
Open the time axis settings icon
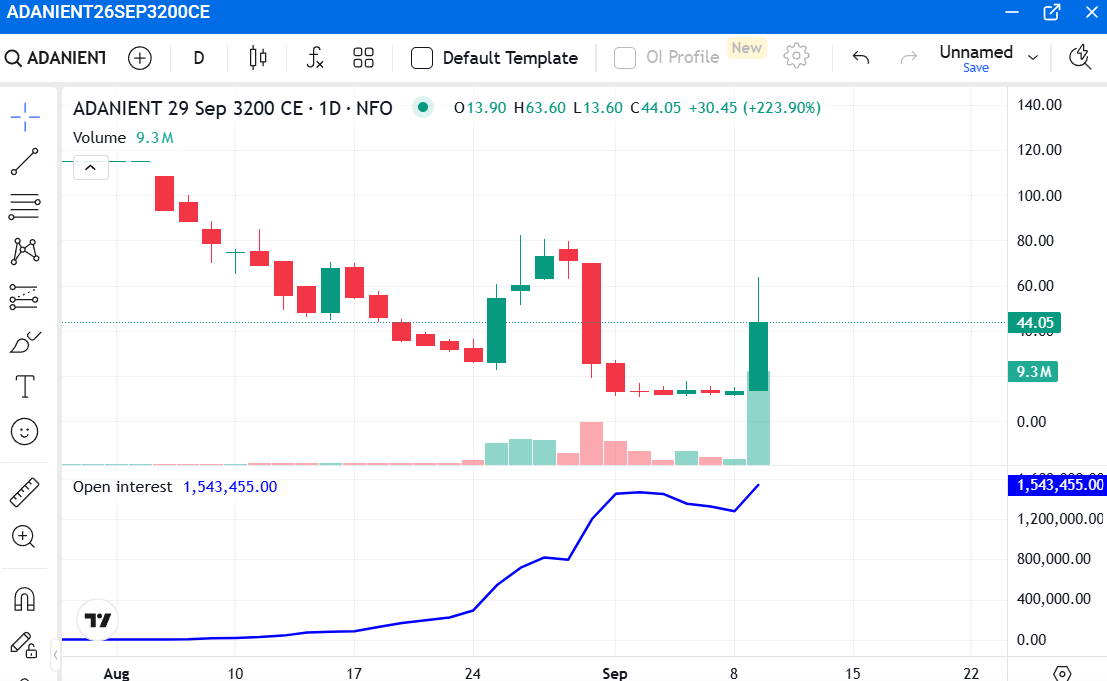point(1063,673)
